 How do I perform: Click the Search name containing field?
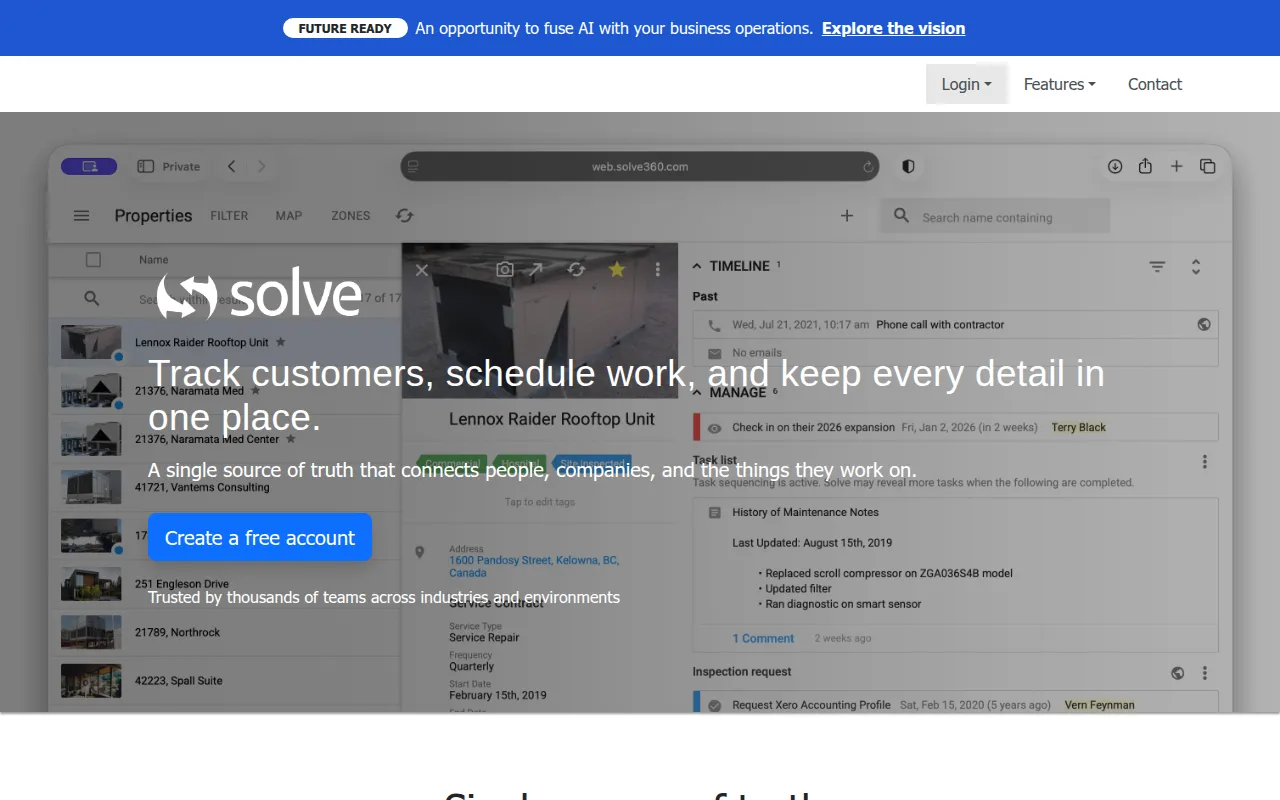point(995,216)
